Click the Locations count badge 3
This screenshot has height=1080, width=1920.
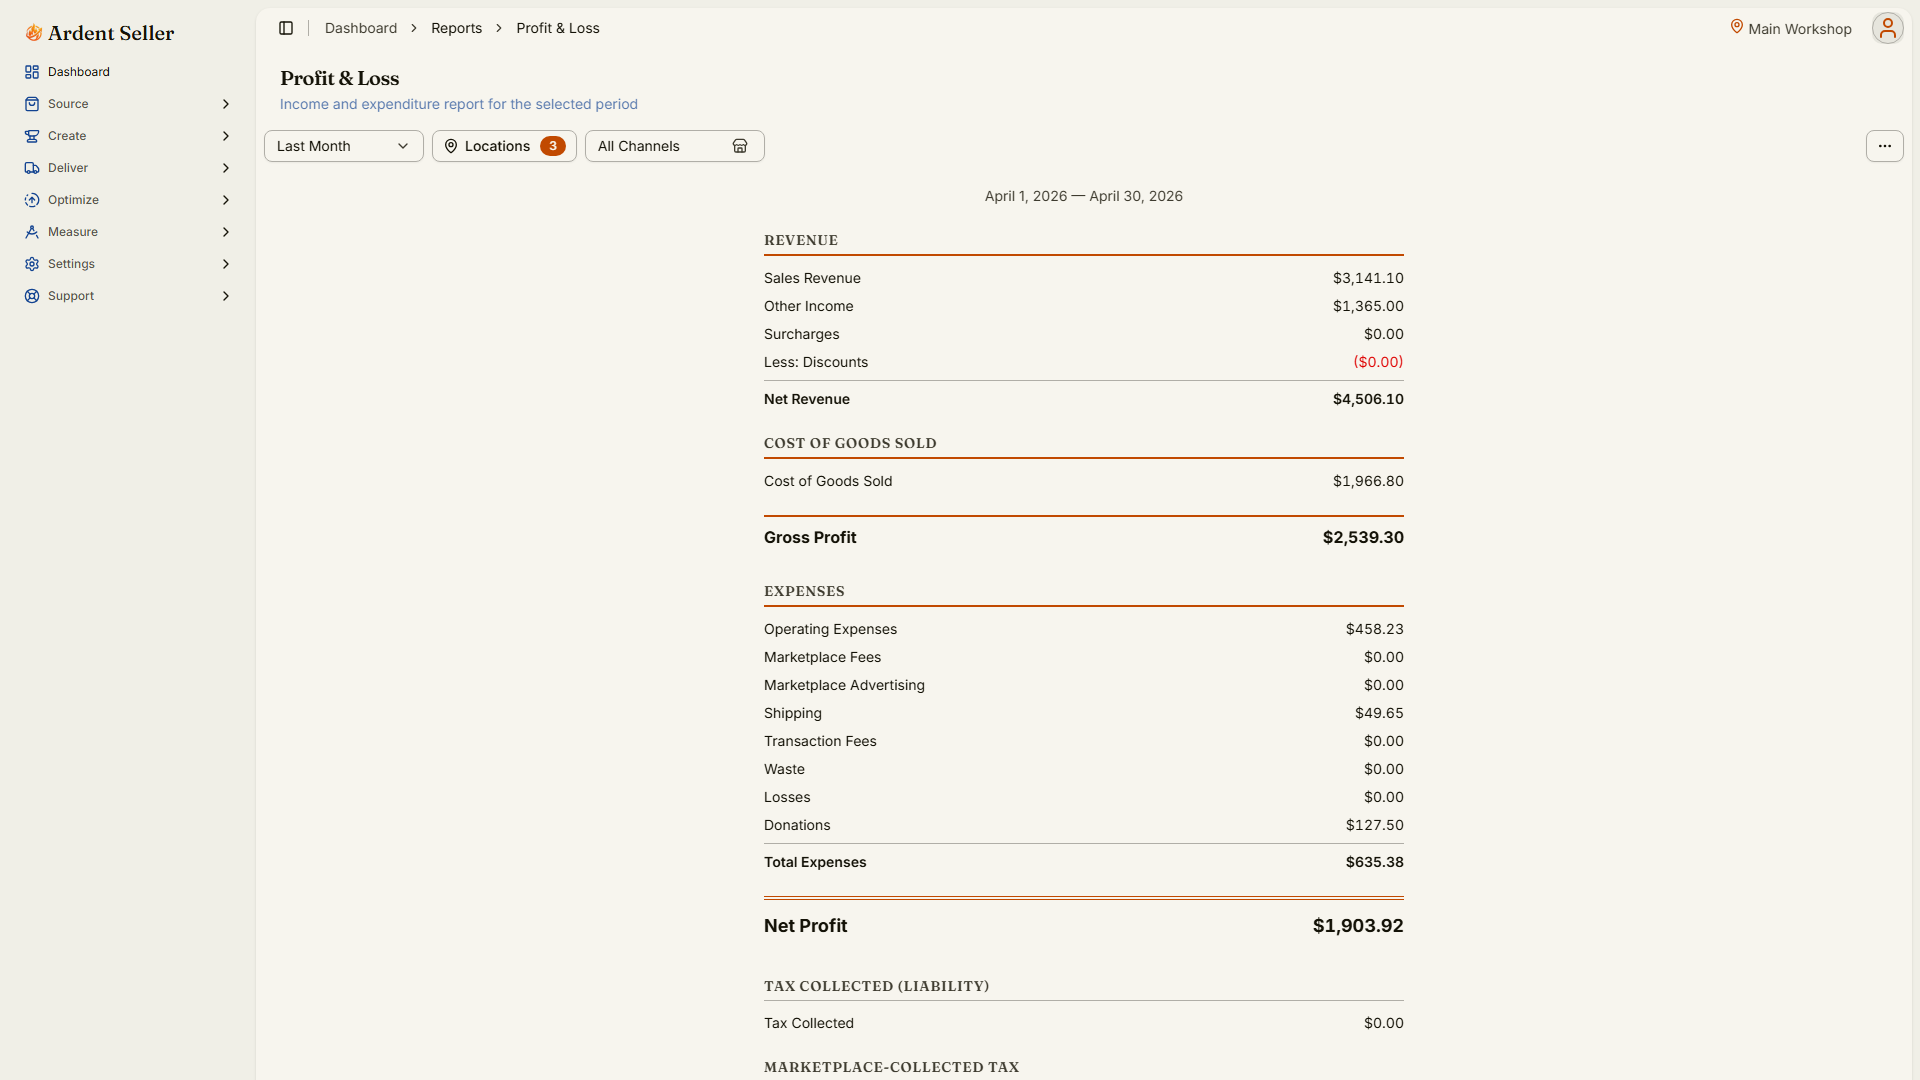(x=552, y=146)
